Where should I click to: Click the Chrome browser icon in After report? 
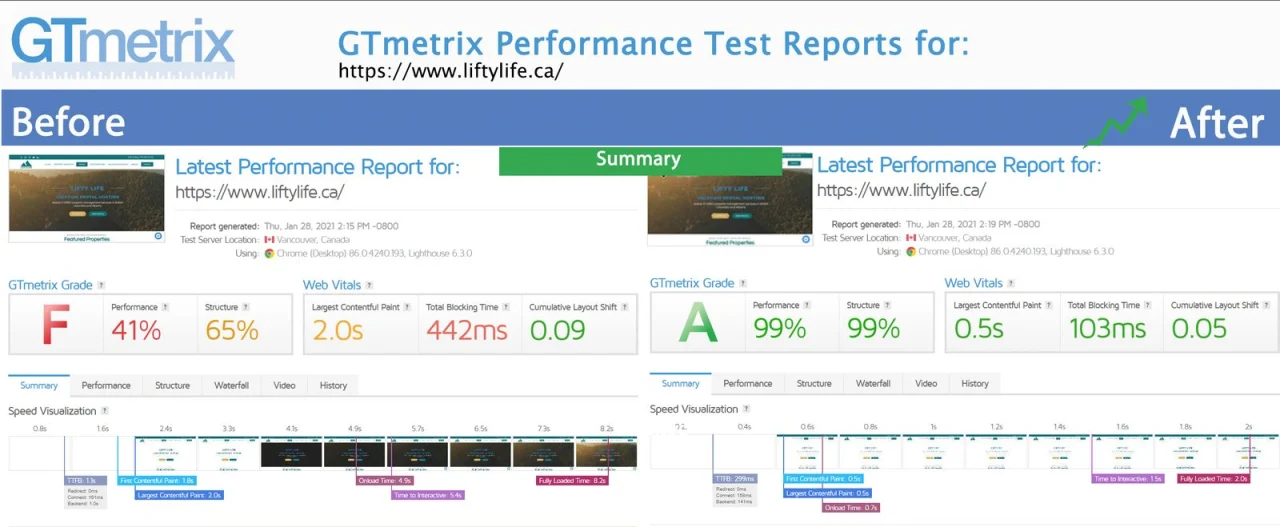point(911,252)
